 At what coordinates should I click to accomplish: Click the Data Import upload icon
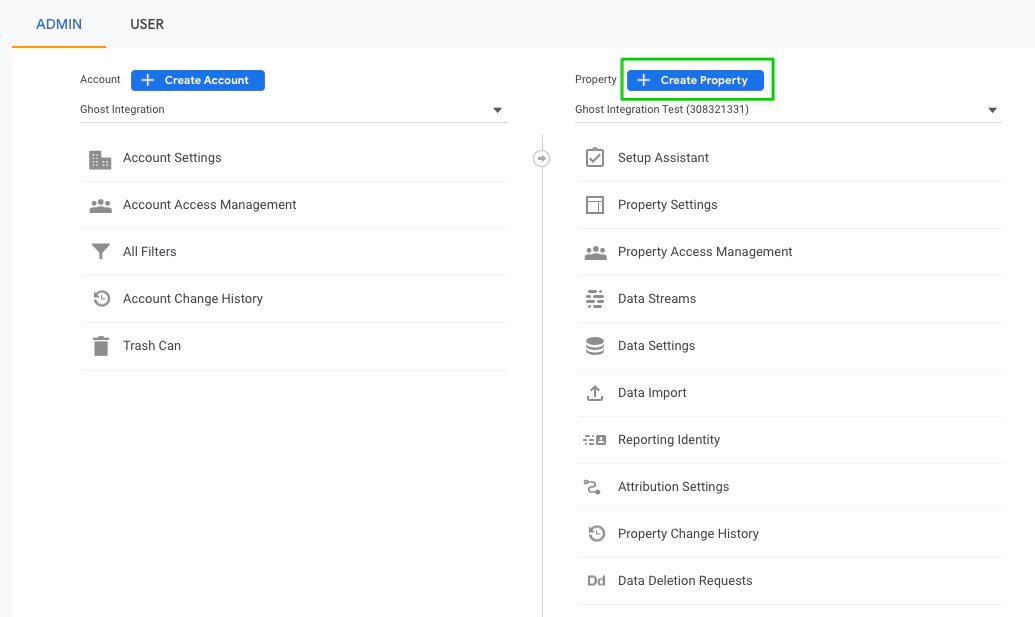595,393
